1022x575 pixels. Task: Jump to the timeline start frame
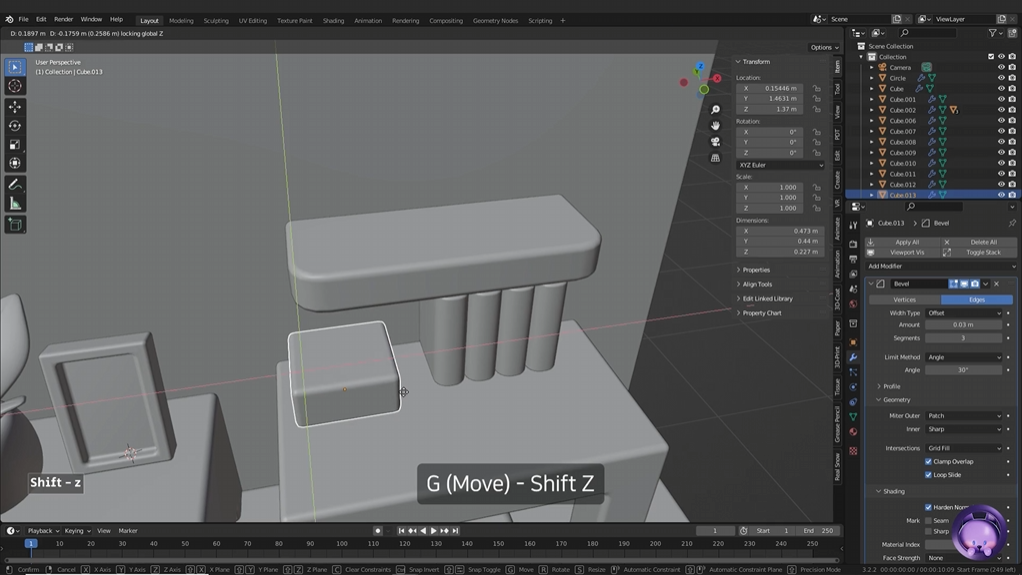coord(402,531)
